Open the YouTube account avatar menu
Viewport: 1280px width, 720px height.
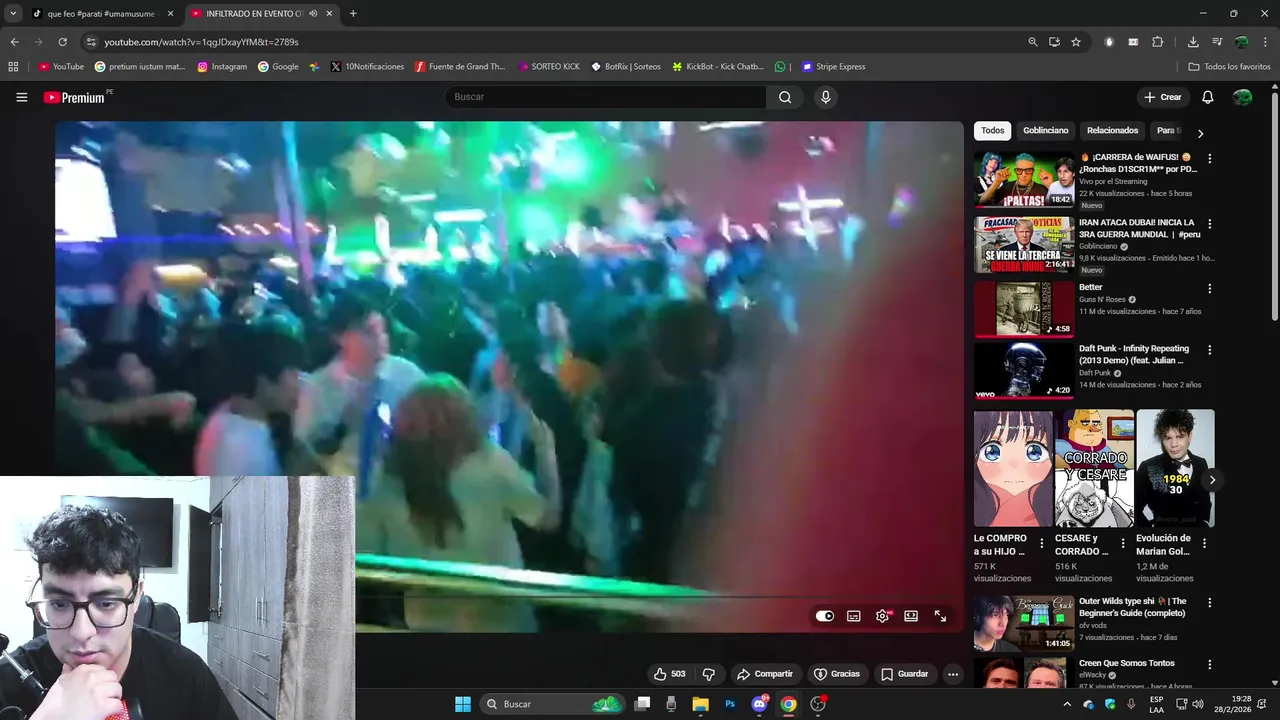click(1242, 97)
